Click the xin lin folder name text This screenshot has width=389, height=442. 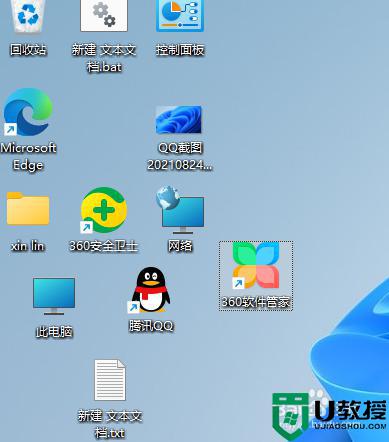(x=28, y=246)
